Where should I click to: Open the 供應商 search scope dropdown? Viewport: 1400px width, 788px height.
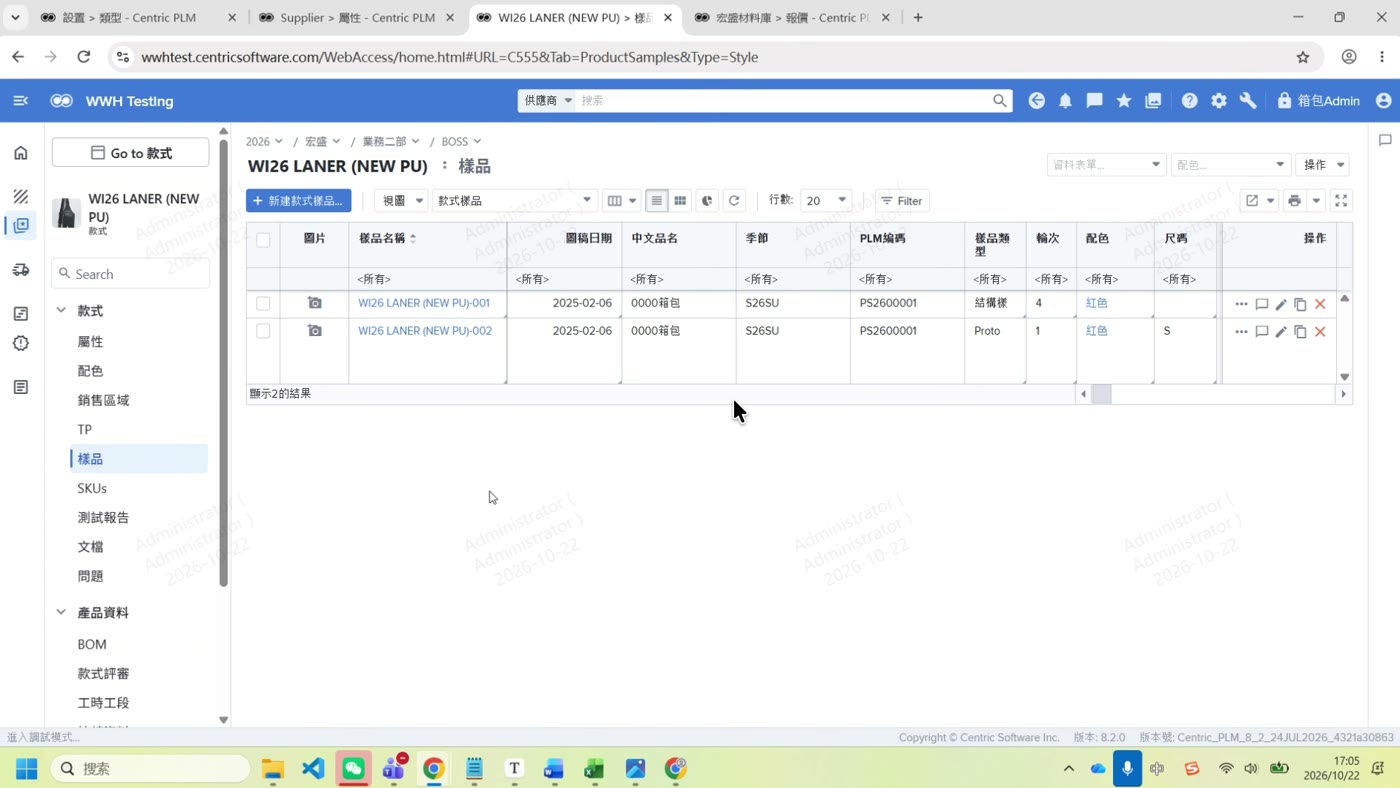[x=546, y=101]
